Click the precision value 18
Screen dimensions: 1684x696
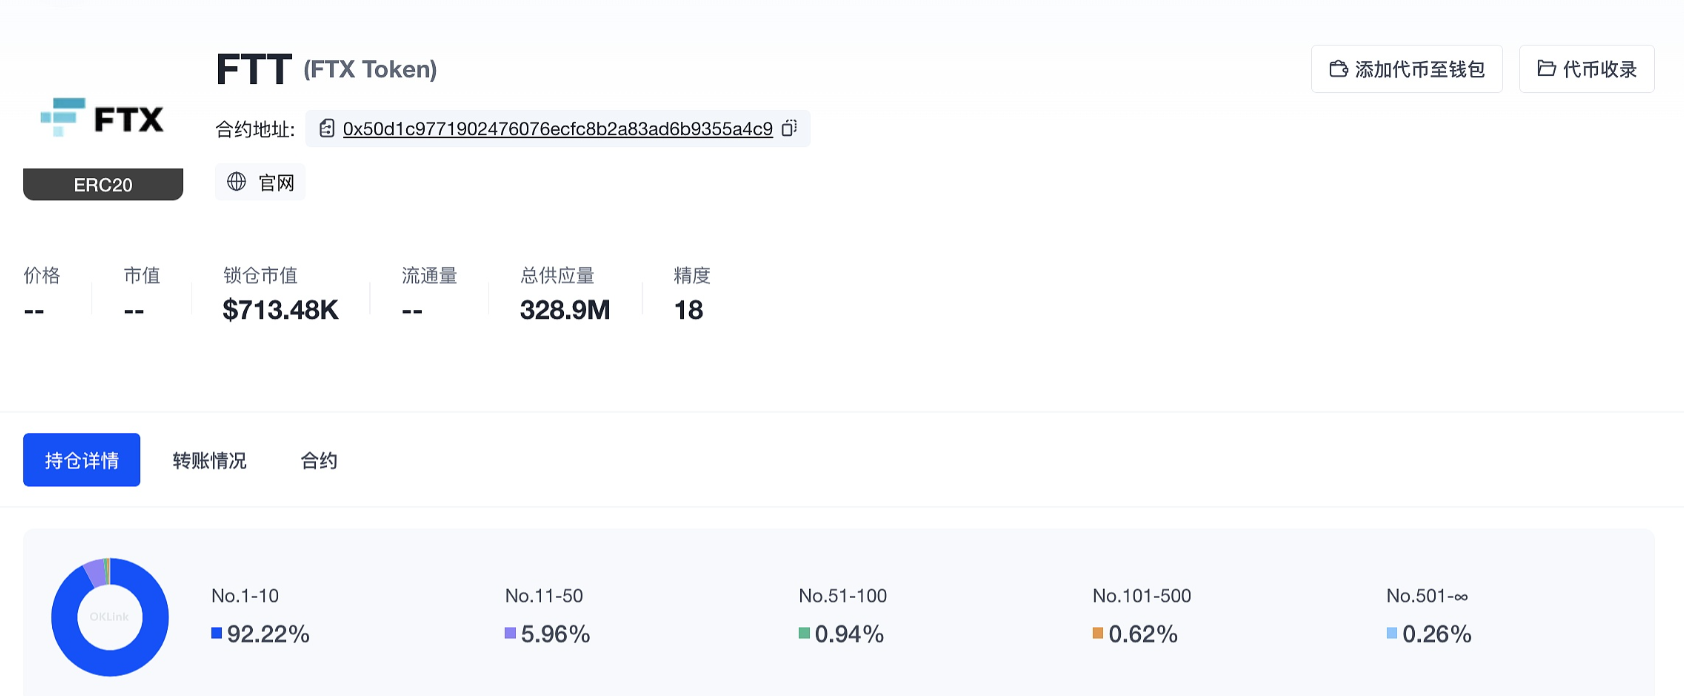689,310
